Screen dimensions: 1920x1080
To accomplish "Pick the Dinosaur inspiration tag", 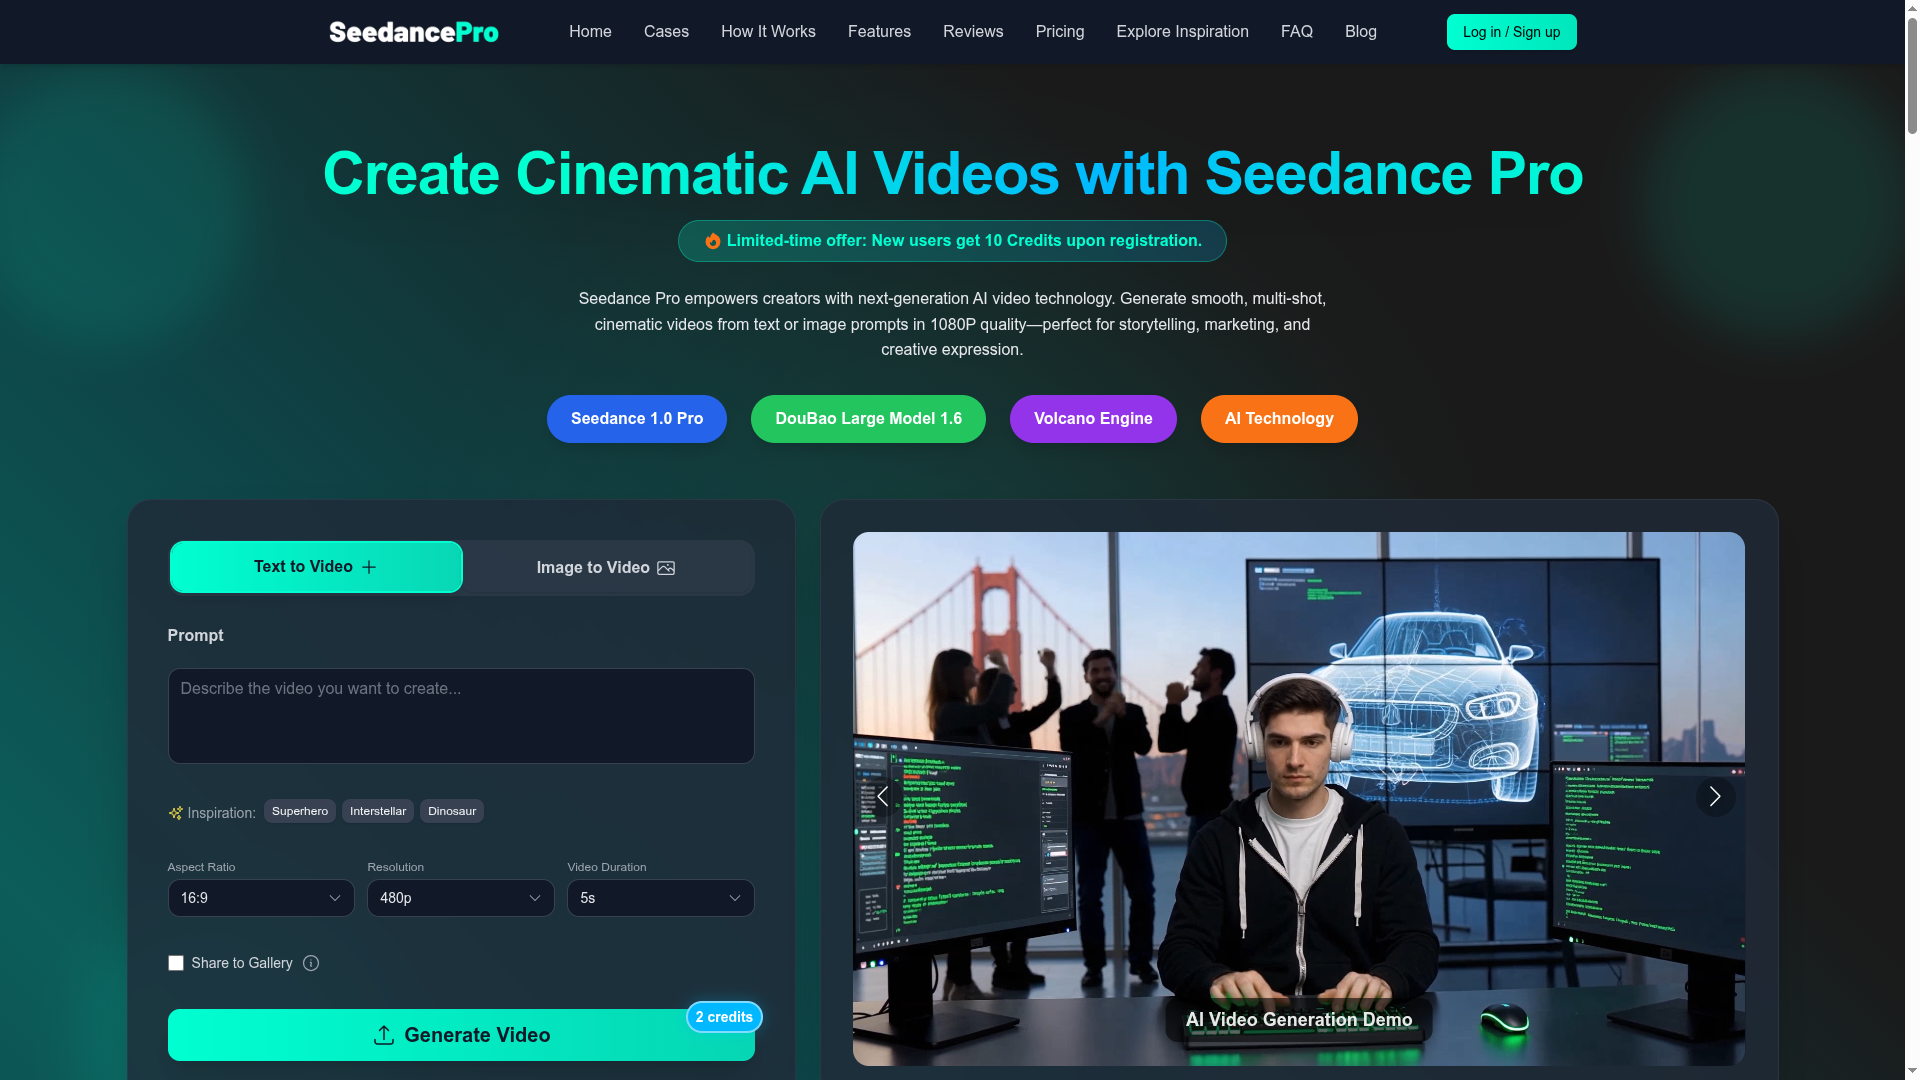I will [x=452, y=811].
